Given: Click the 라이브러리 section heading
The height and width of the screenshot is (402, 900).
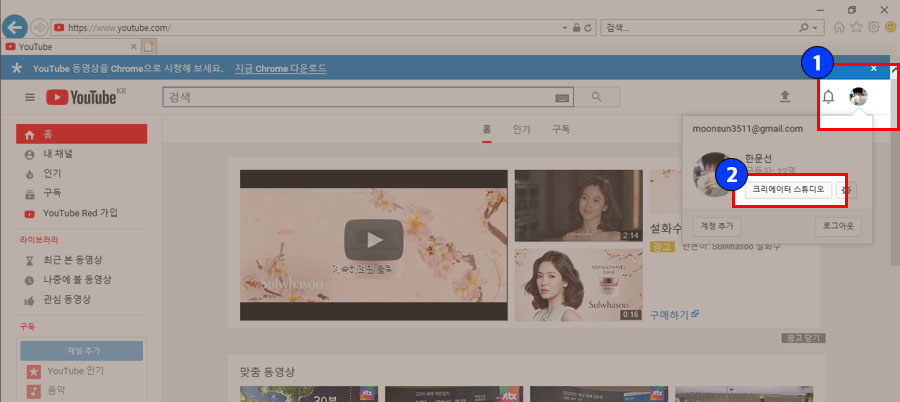Looking at the screenshot, I should click(x=39, y=239).
